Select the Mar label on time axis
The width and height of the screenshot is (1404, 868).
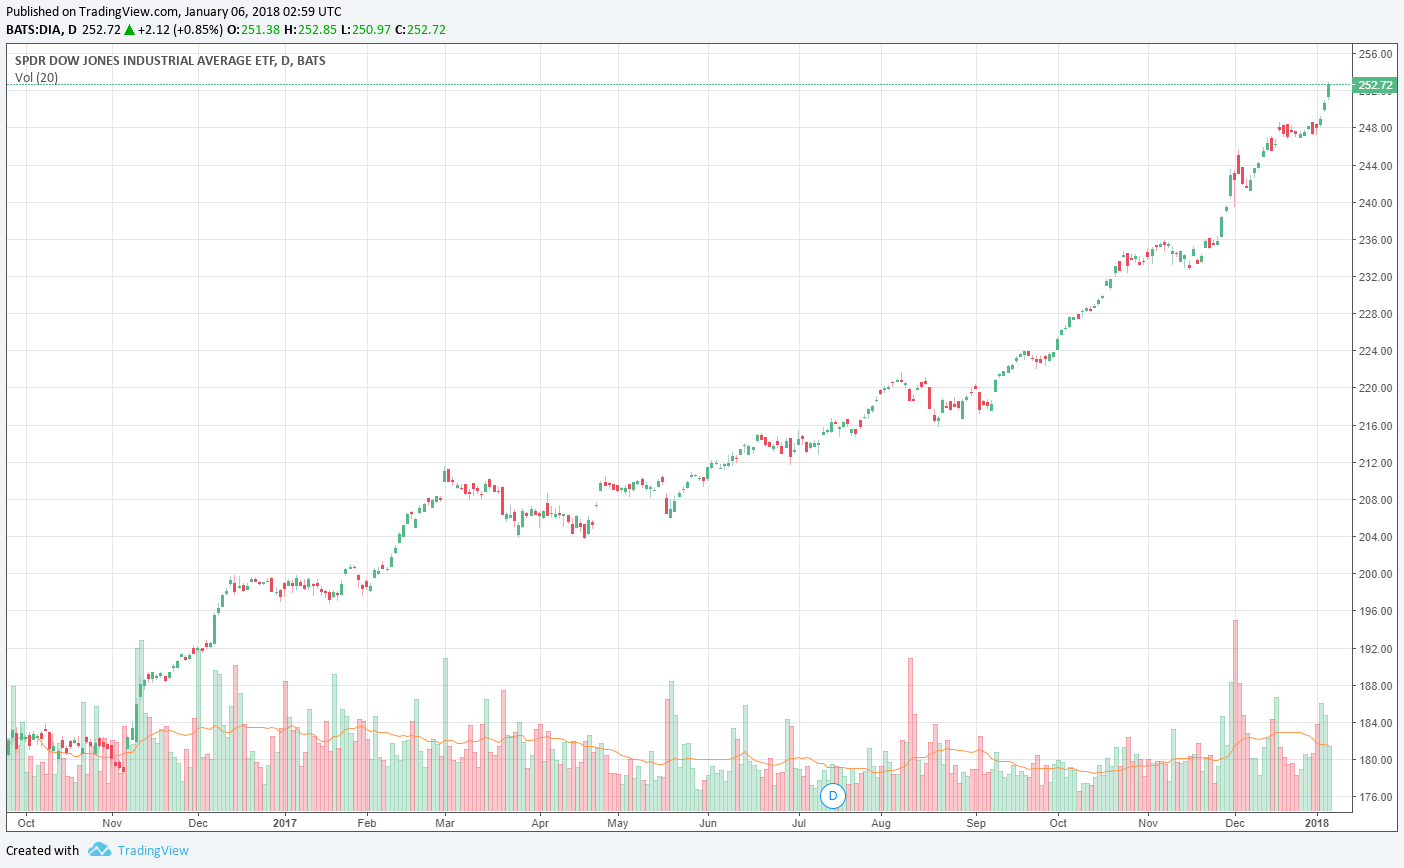pos(445,823)
